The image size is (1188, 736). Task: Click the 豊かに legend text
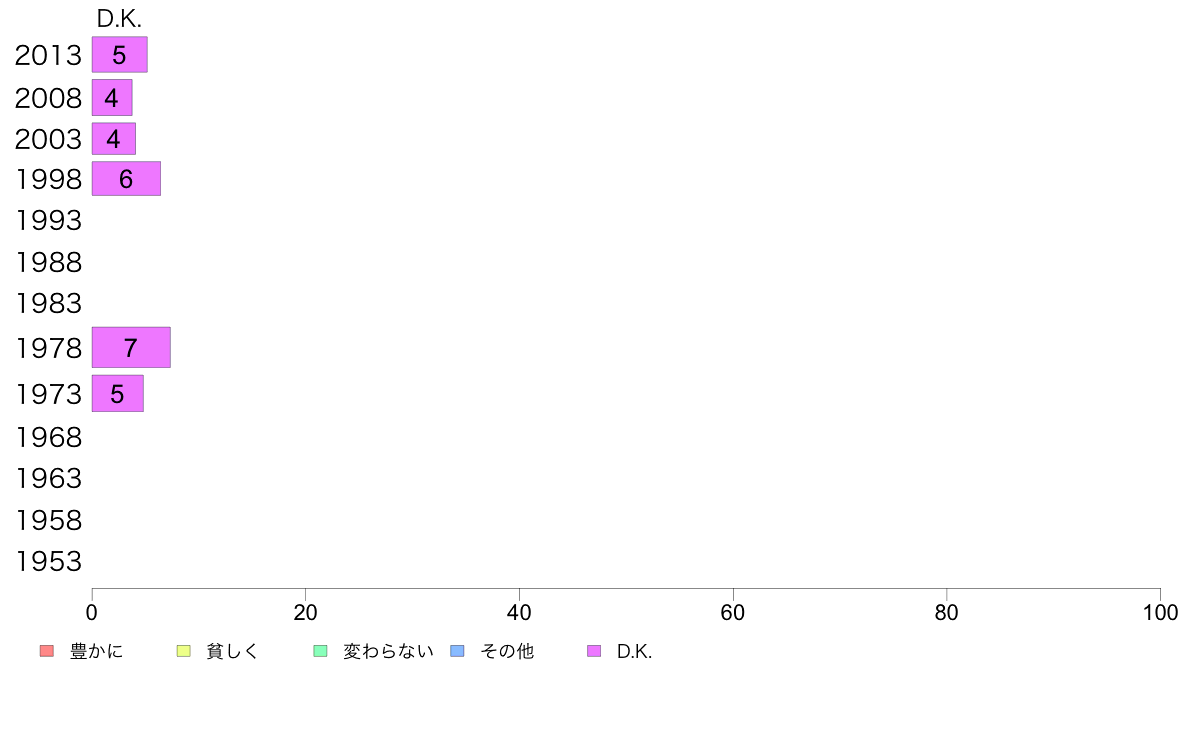pos(96,651)
